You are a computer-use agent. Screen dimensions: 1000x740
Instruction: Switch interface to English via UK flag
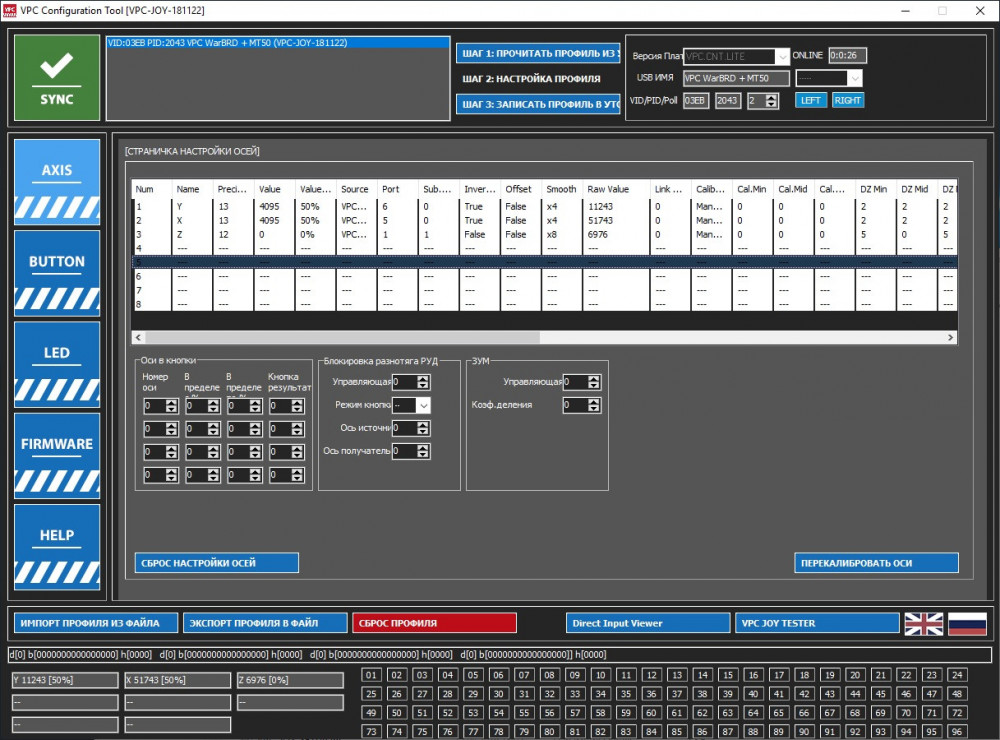[x=923, y=623]
